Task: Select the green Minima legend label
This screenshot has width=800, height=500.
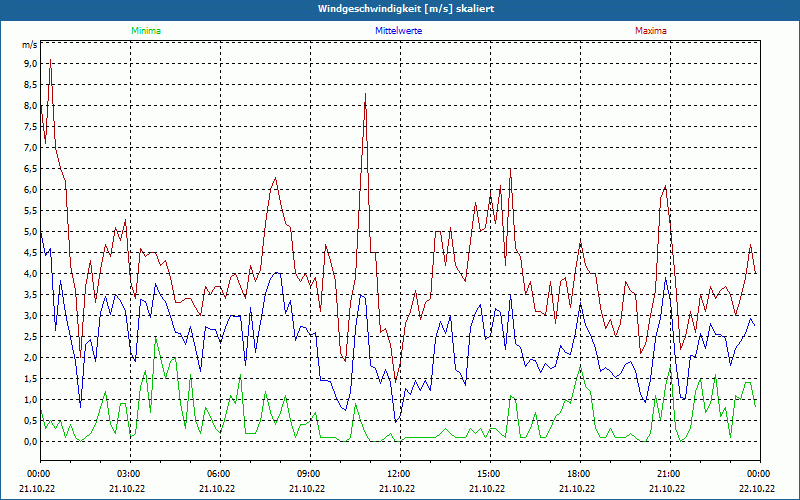Action: coord(146,31)
